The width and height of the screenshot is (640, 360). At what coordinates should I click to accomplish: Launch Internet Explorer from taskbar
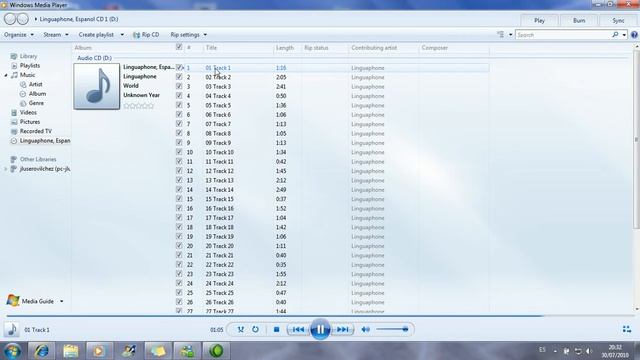coord(42,351)
